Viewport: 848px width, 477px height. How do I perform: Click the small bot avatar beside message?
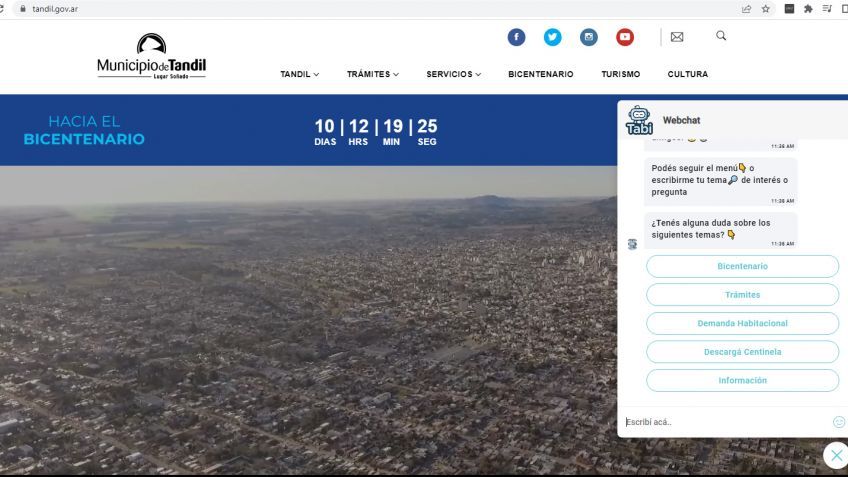point(632,244)
